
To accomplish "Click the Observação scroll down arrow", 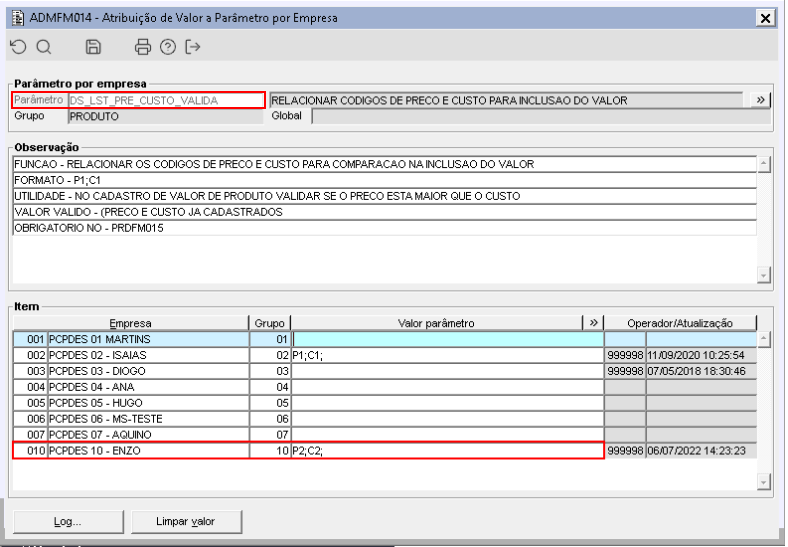I will click(764, 275).
